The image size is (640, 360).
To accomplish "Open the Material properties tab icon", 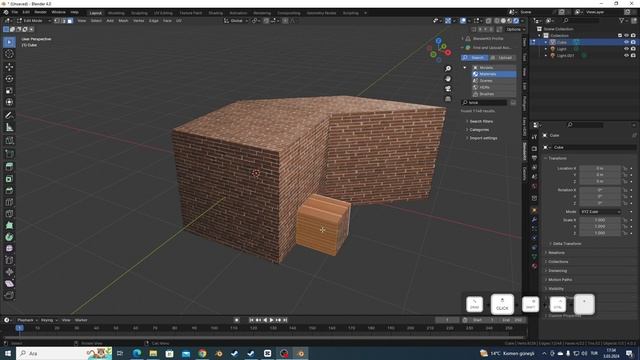I will pos(534,266).
